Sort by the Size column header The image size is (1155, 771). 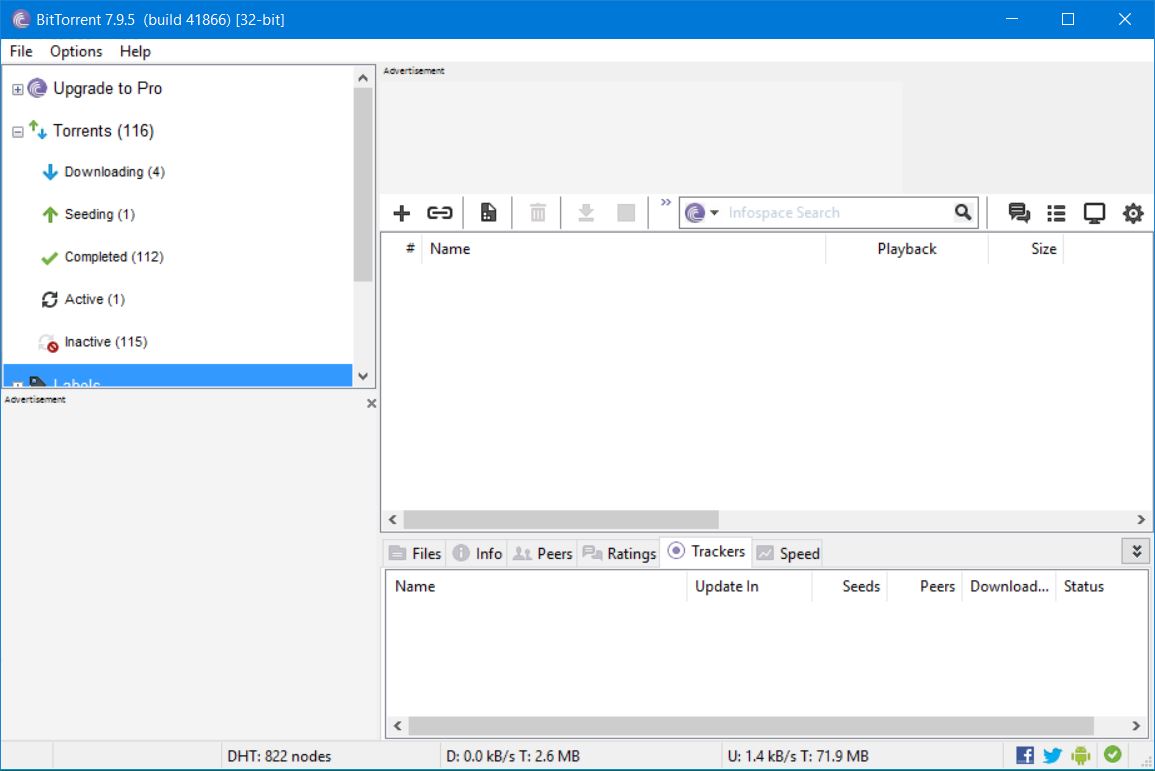pos(1025,248)
